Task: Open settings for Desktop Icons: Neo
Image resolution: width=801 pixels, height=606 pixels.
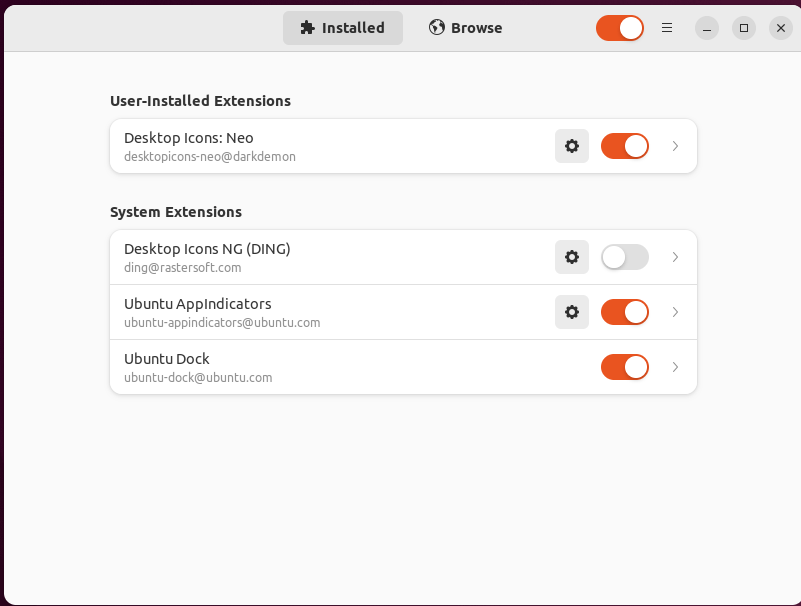Action: pos(572,146)
